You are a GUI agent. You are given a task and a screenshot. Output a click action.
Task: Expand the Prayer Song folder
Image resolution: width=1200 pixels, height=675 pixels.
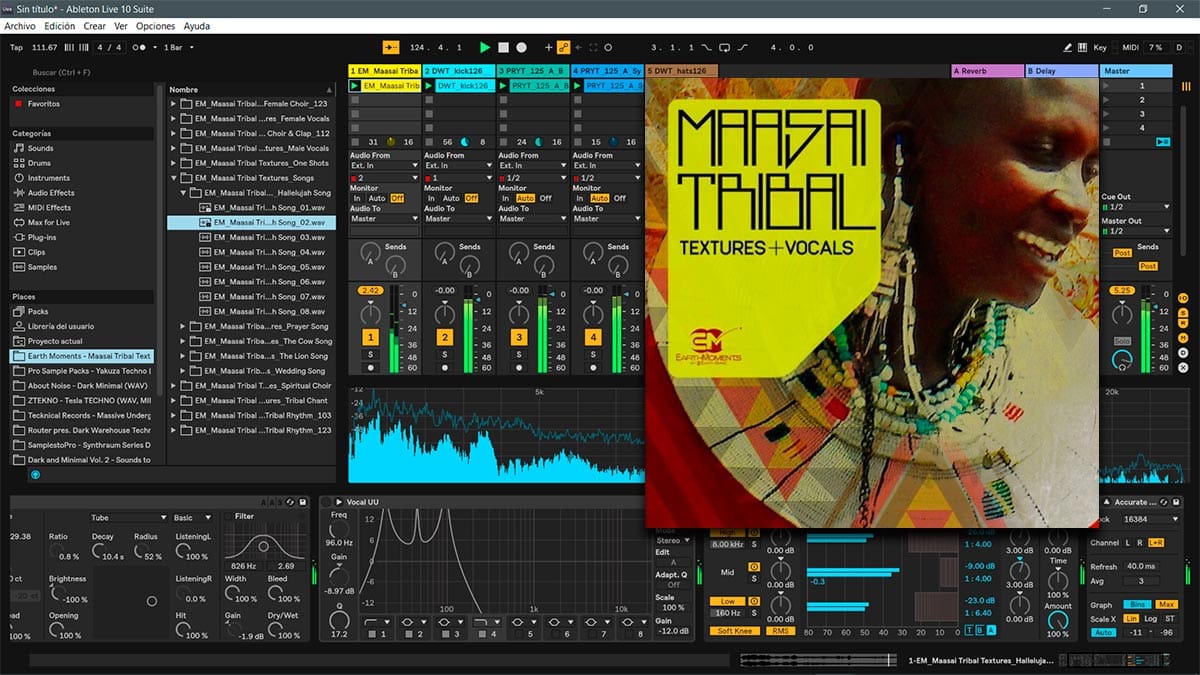[x=183, y=326]
